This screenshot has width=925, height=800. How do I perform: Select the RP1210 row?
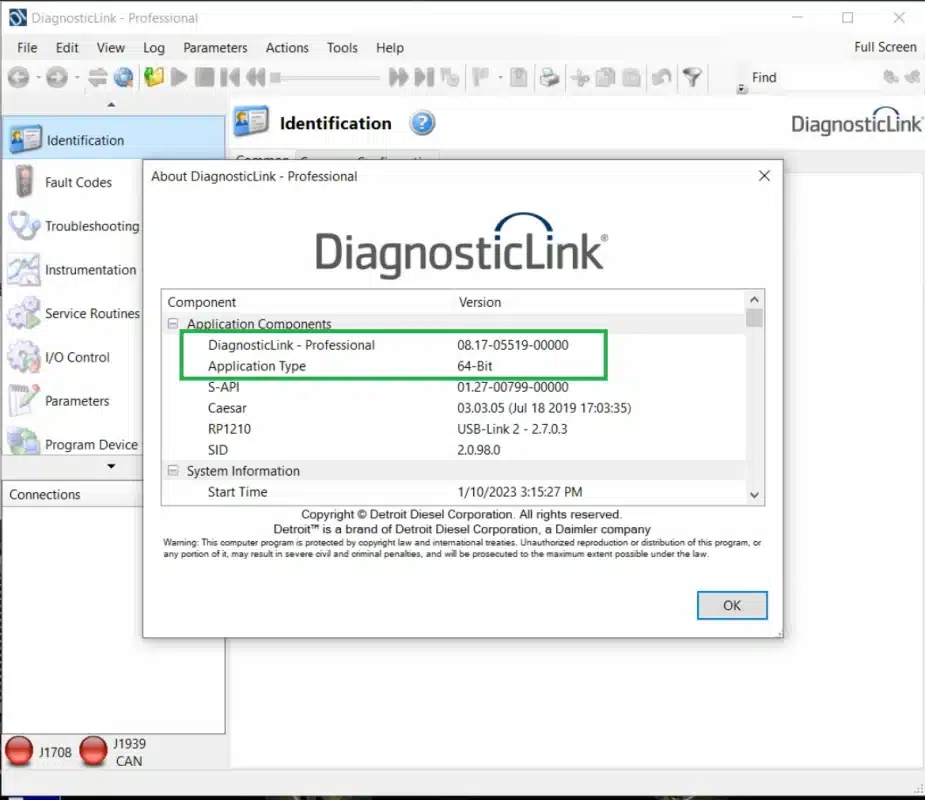tap(454, 429)
